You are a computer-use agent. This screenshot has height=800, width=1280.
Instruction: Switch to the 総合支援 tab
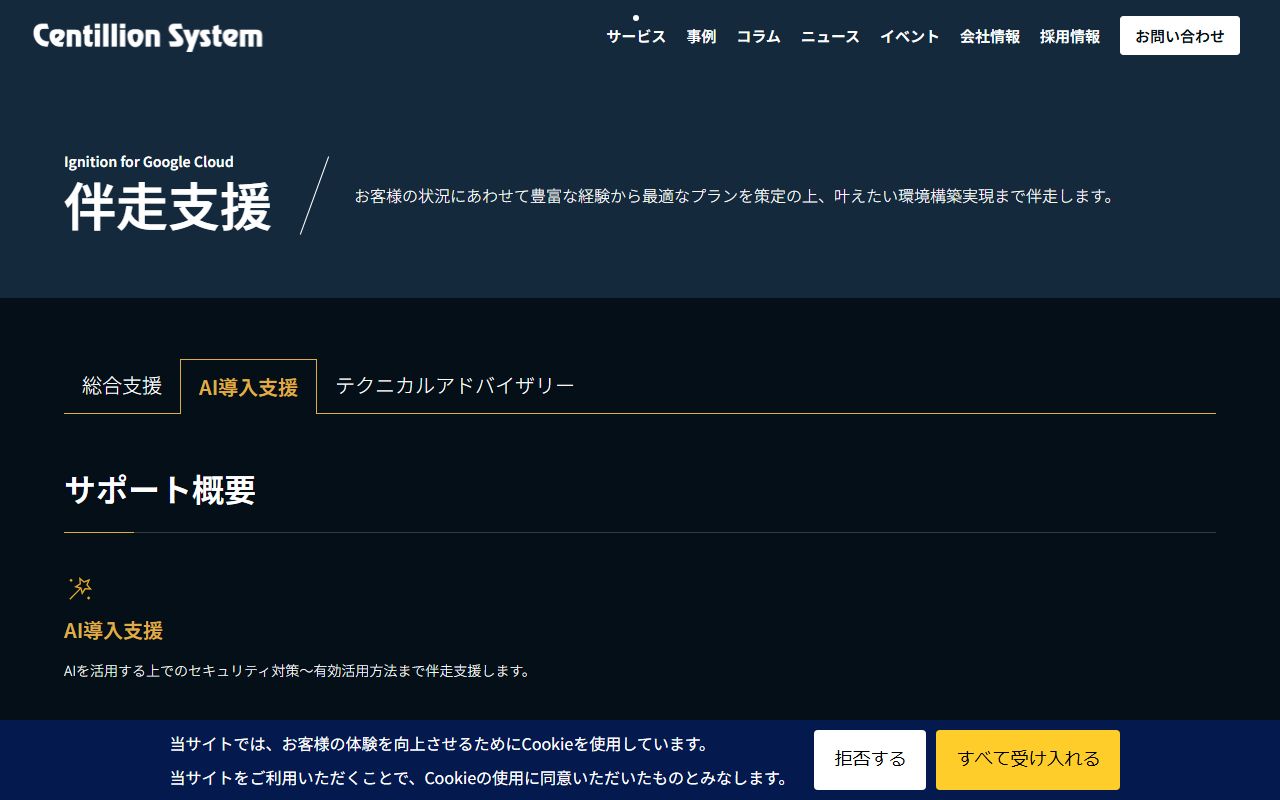122,386
